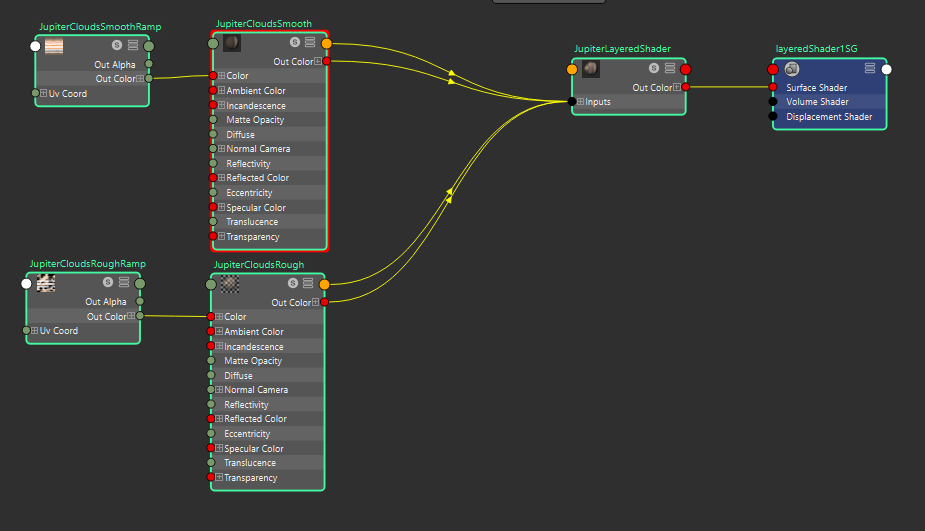Click the JupiterCloudsSmoothRamp texture swatch icon

55,46
